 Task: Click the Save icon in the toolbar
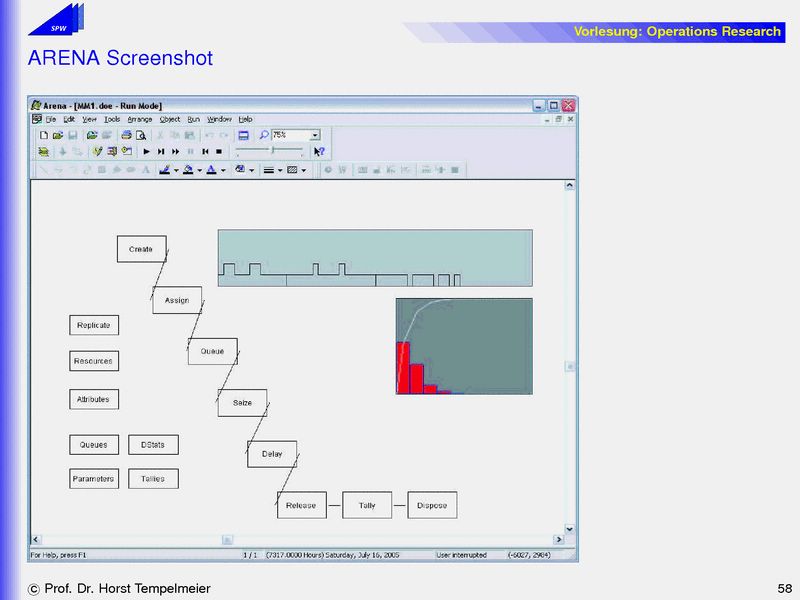click(x=73, y=135)
